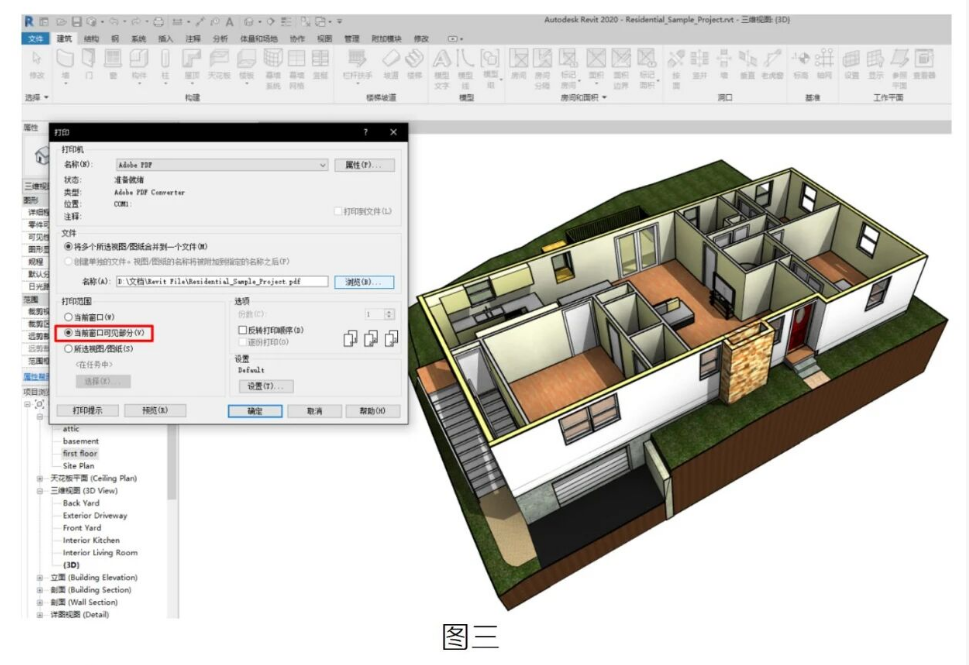Select the 天花板 (Ceiling) tool in the ribbon
This screenshot has width=969, height=665.
219,64
